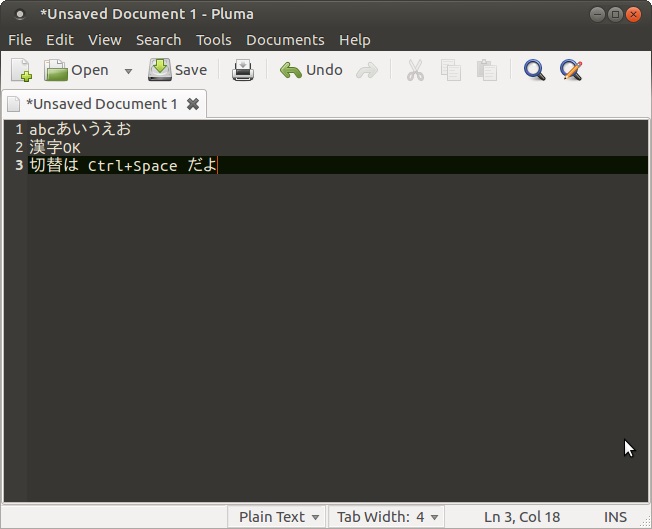Open the View menu
This screenshot has height=529, width=652.
105,40
